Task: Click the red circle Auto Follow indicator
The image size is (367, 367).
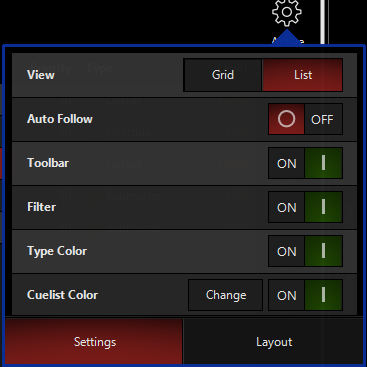Action: click(x=286, y=119)
